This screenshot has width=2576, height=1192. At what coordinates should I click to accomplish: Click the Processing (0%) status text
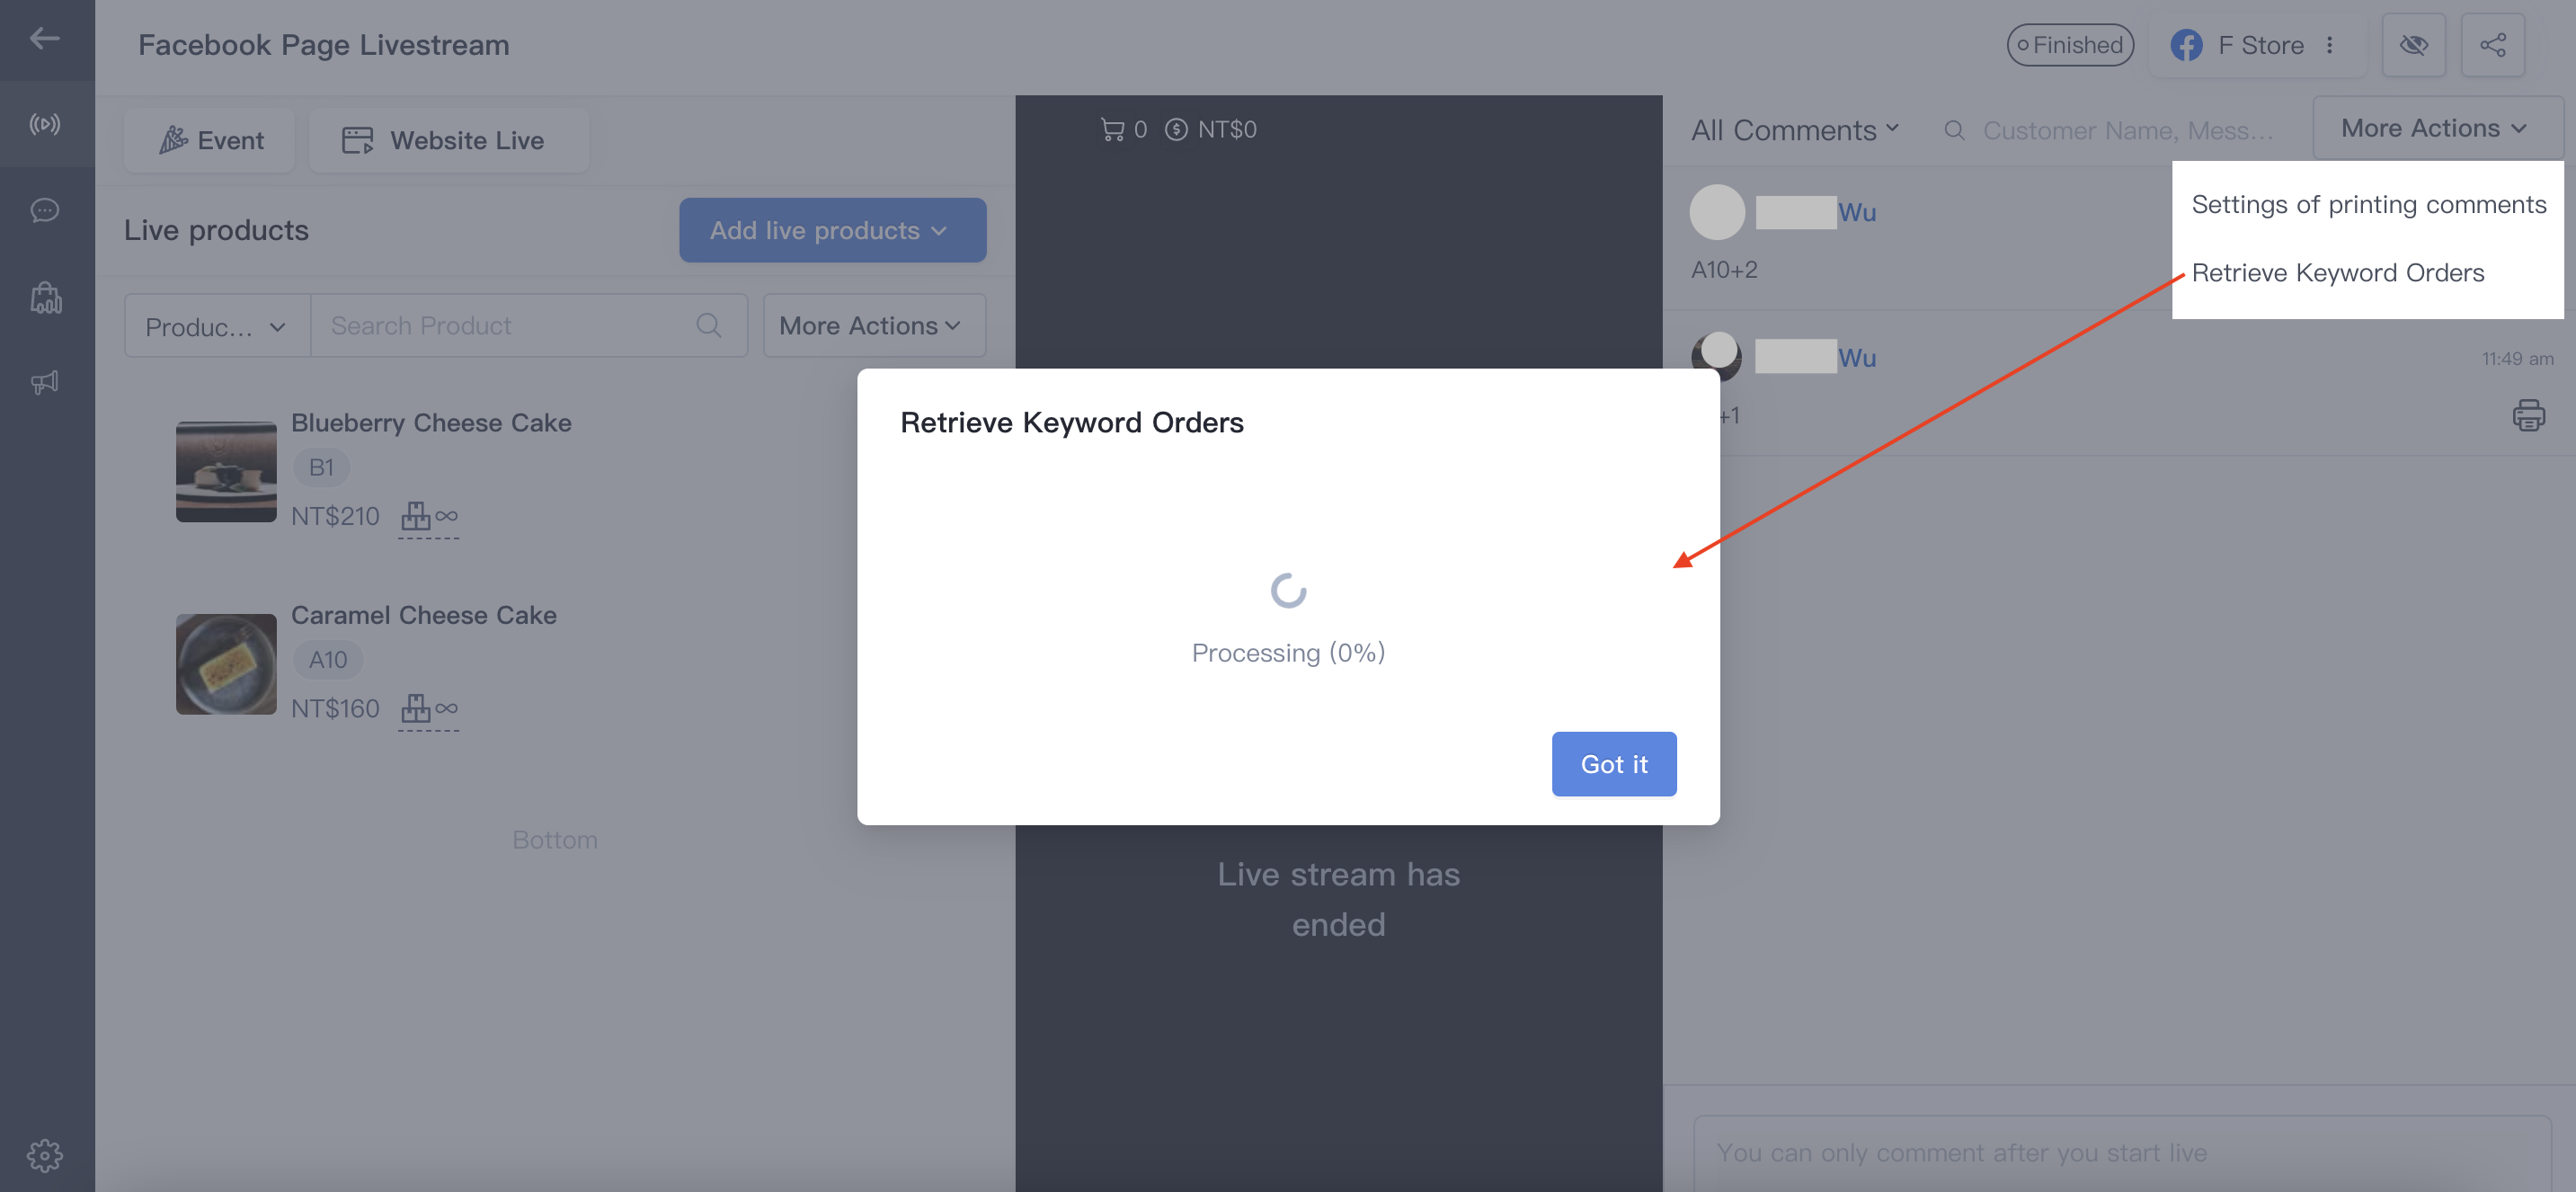(x=1288, y=652)
